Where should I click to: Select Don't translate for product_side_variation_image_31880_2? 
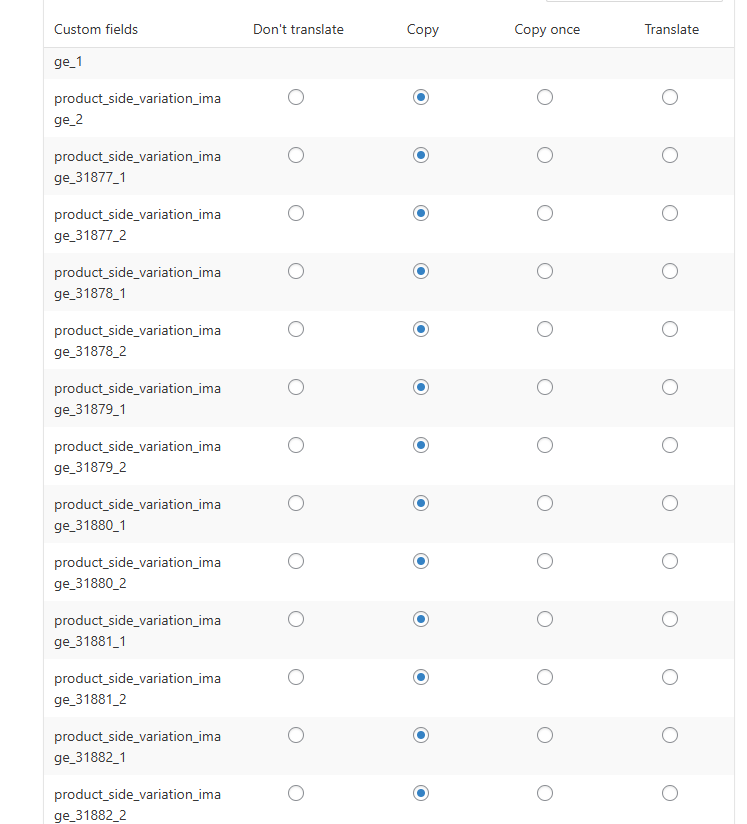(296, 561)
